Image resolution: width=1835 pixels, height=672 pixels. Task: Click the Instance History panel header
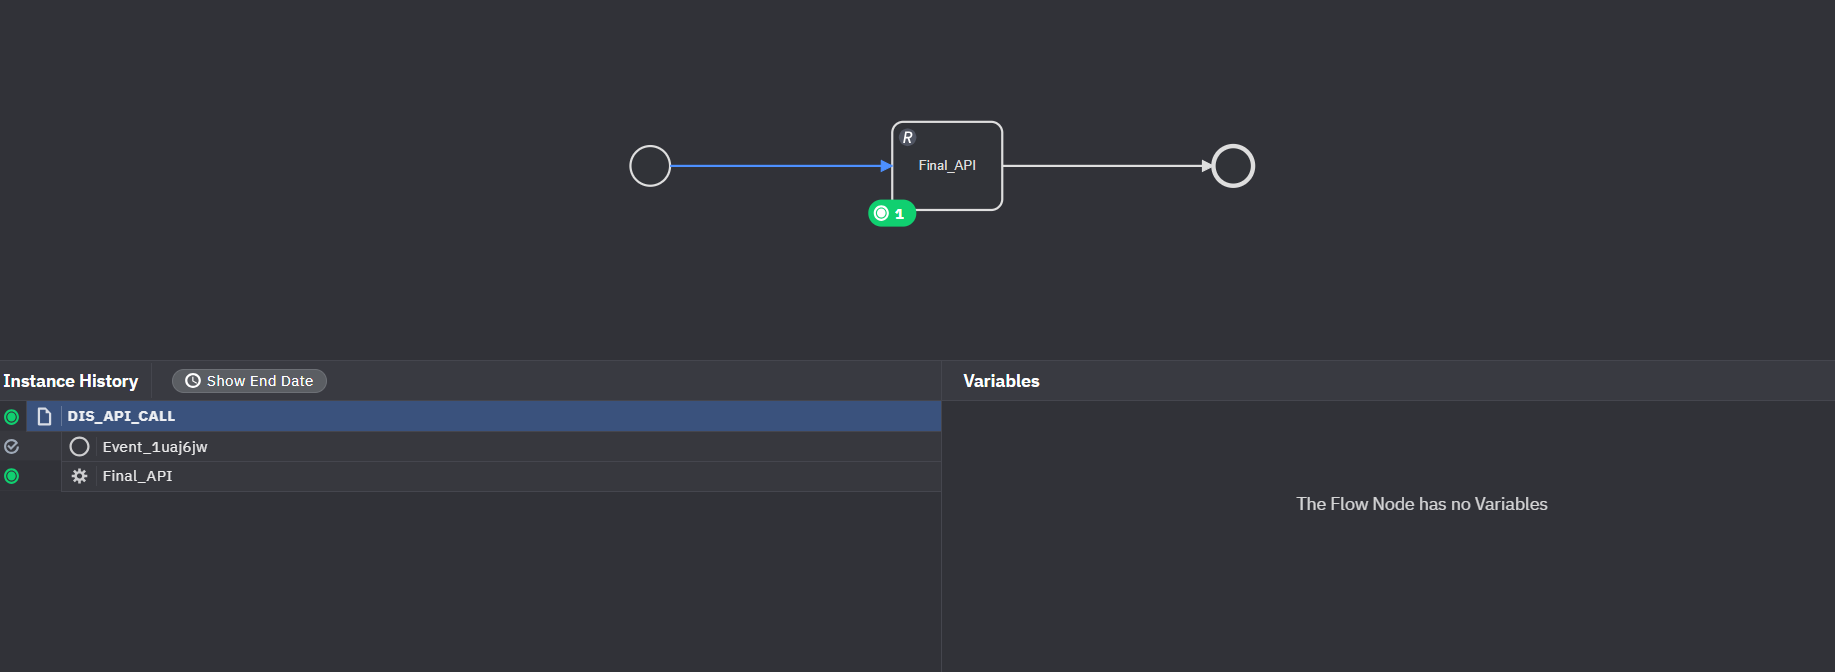(71, 381)
